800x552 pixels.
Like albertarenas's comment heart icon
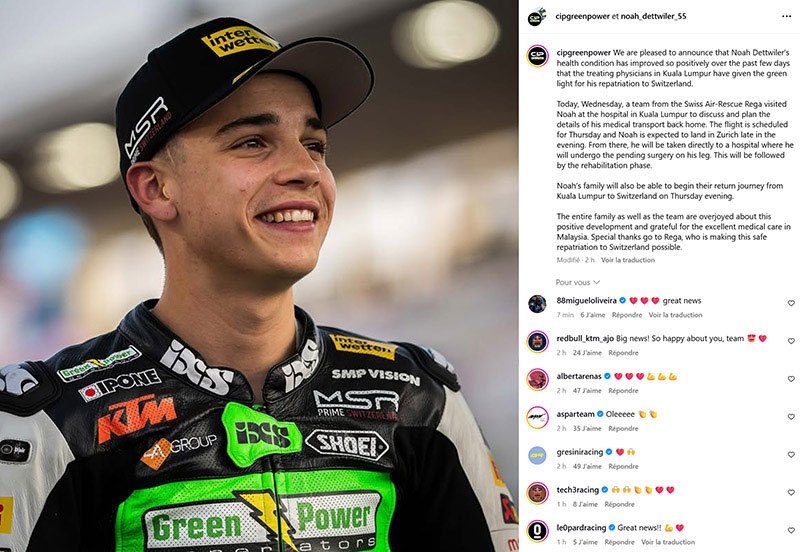(791, 379)
